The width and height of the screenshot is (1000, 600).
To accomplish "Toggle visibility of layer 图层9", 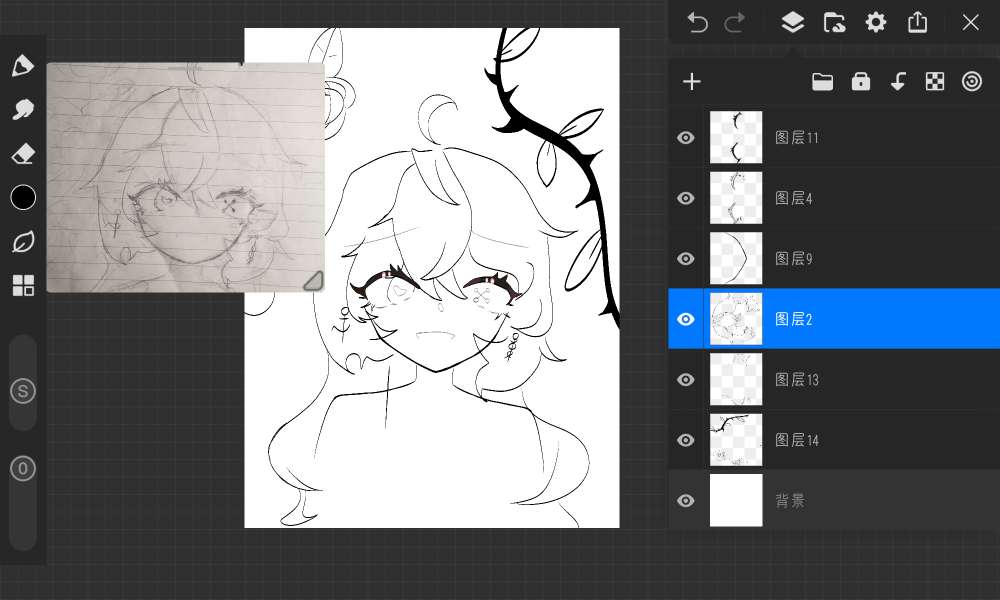I will coord(686,259).
